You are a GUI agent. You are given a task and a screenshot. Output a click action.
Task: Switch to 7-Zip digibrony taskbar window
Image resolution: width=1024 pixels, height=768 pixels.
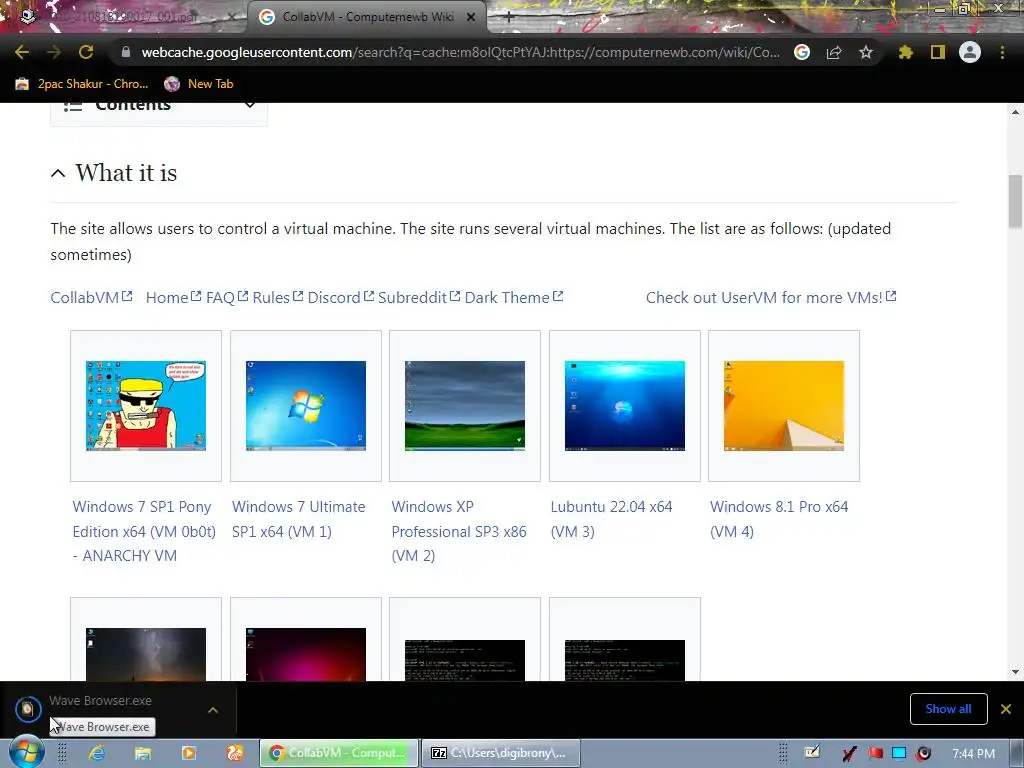500,753
